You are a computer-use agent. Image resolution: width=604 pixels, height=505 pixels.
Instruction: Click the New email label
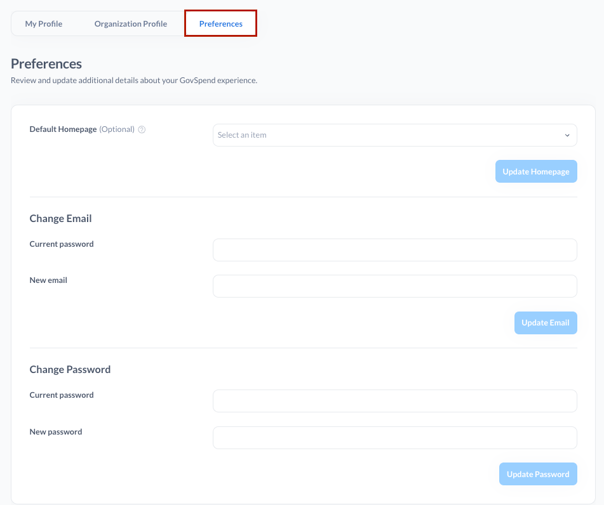point(48,281)
